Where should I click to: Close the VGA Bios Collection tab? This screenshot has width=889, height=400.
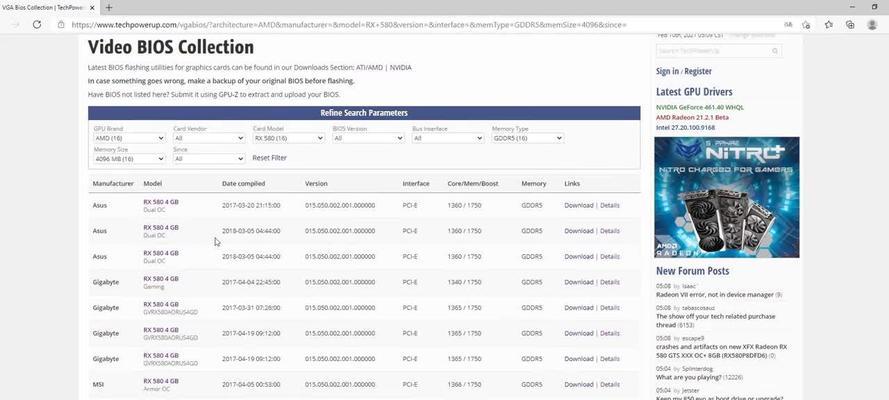pos(92,7)
